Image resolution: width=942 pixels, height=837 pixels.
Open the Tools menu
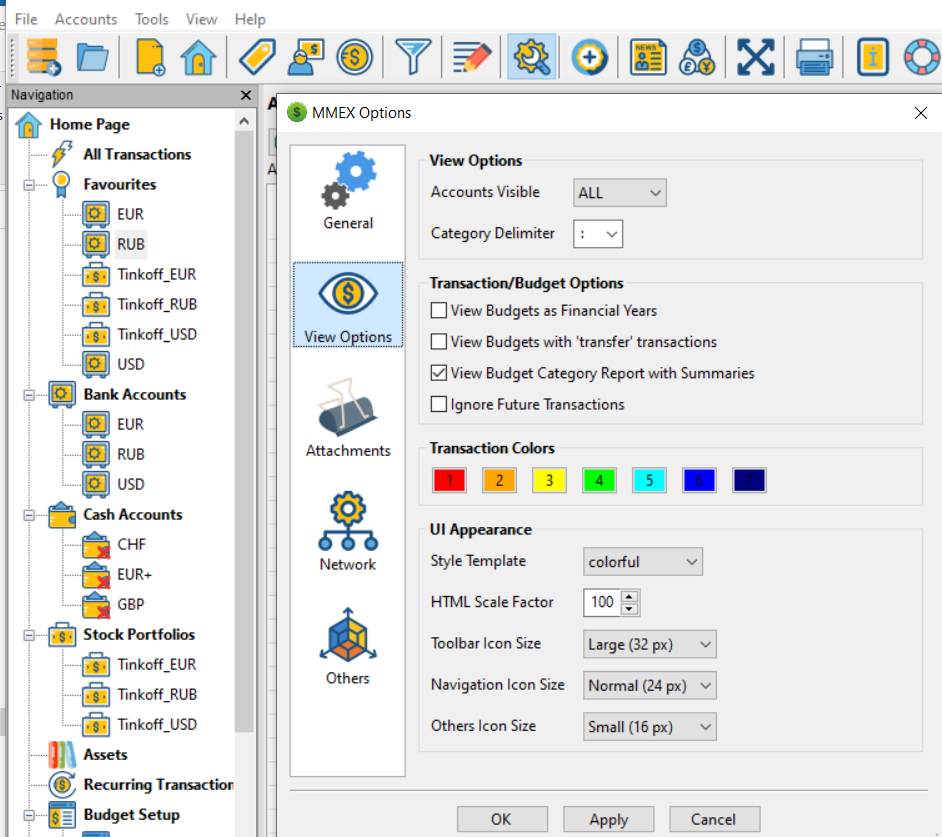[x=151, y=19]
